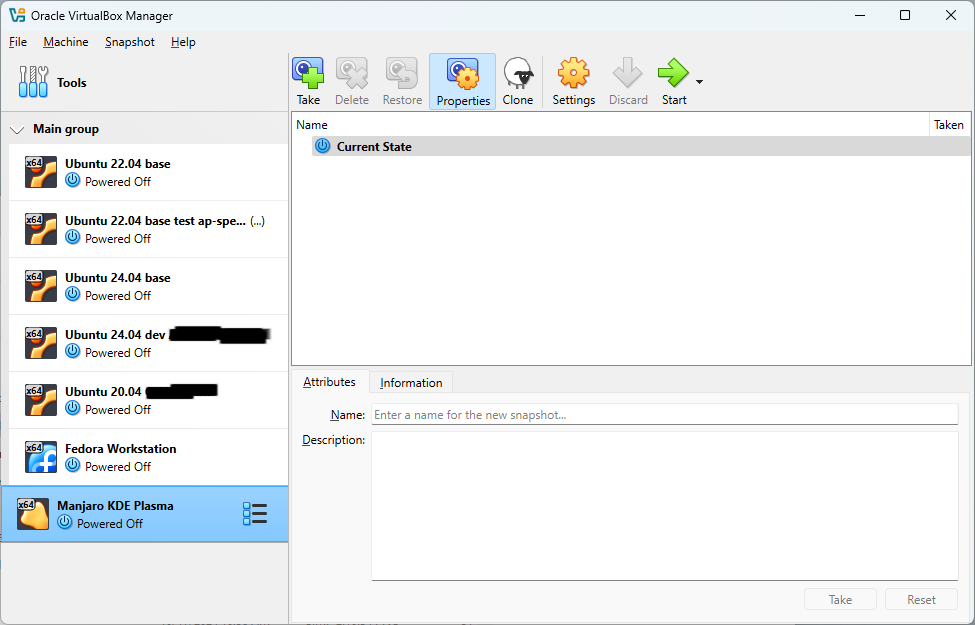This screenshot has width=975, height=625.
Task: Select Ubuntu 22.04 base VM icon
Action: pos(41,172)
